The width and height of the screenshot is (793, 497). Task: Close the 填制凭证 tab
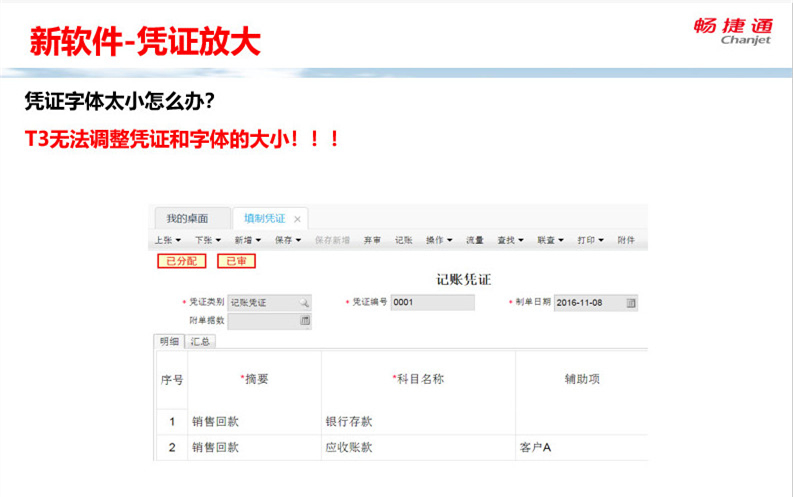click(x=297, y=219)
